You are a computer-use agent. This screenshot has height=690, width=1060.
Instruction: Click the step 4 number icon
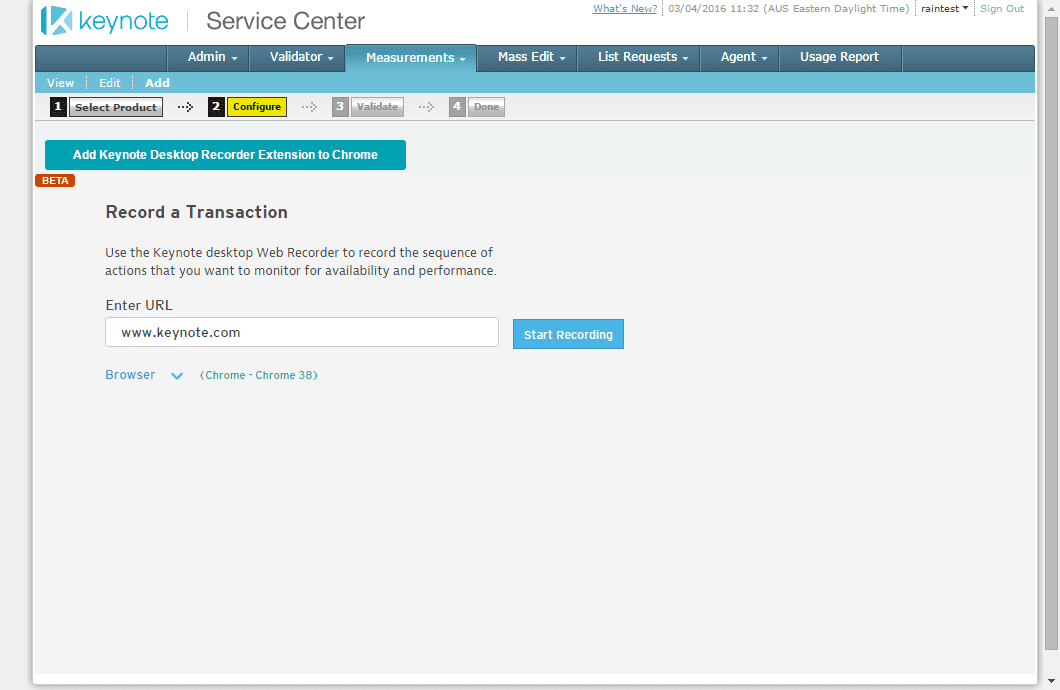point(457,107)
